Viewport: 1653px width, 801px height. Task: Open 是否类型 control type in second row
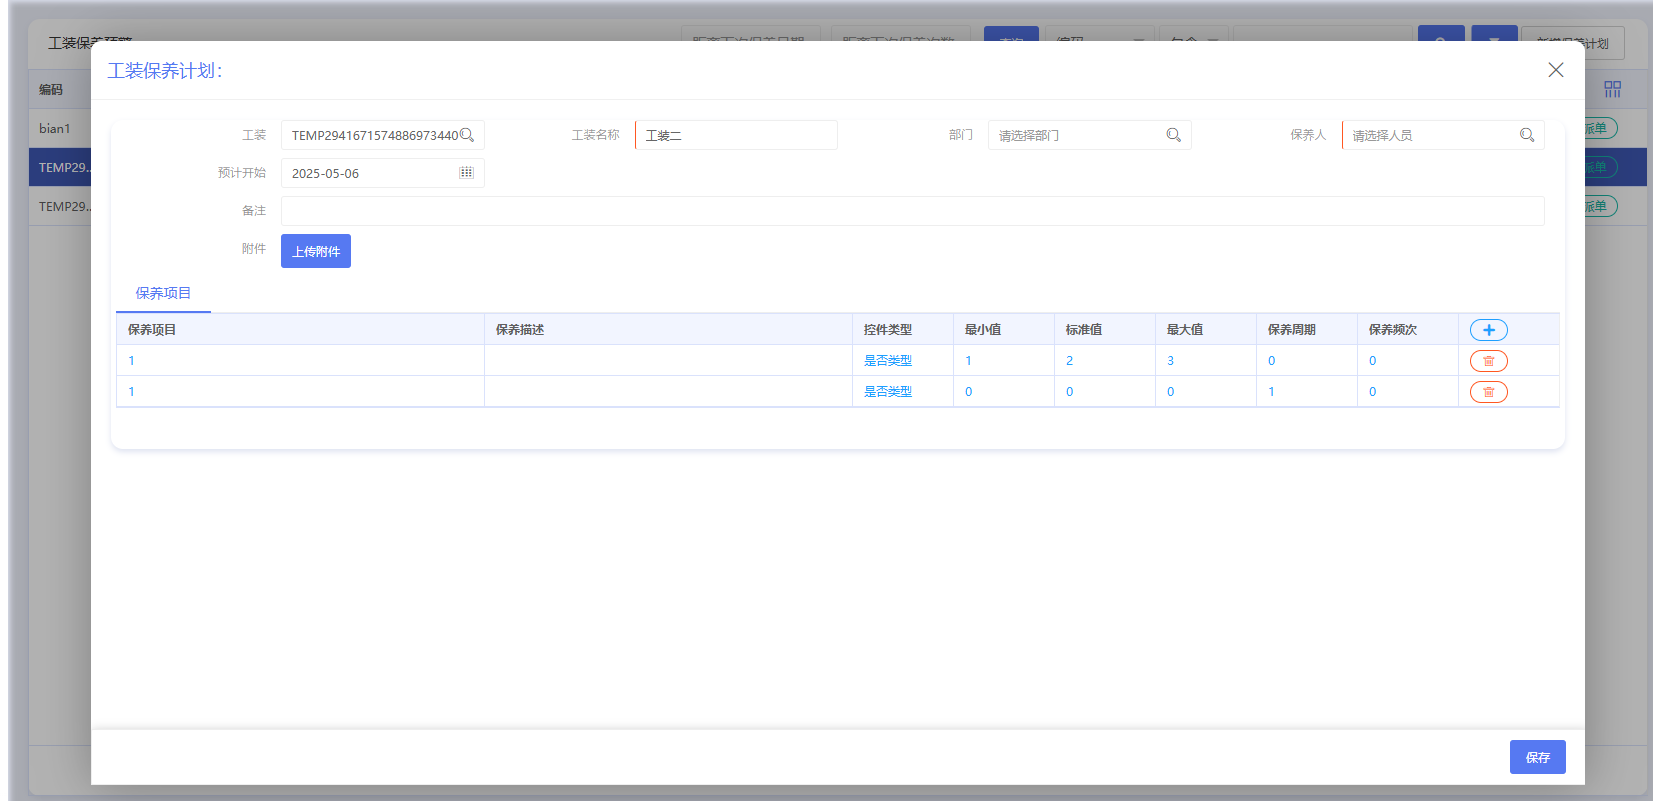pyautogui.click(x=888, y=392)
